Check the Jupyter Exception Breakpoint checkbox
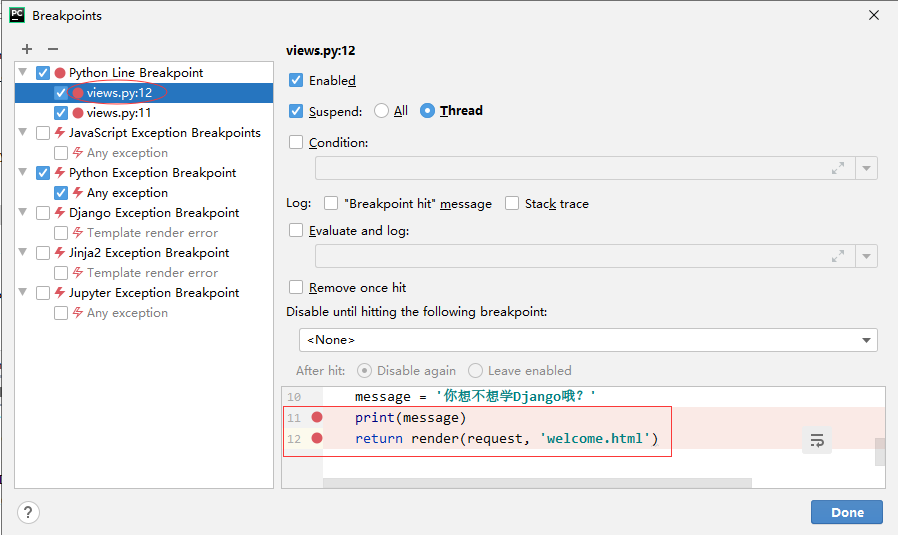Viewport: 898px width, 535px height. click(43, 293)
